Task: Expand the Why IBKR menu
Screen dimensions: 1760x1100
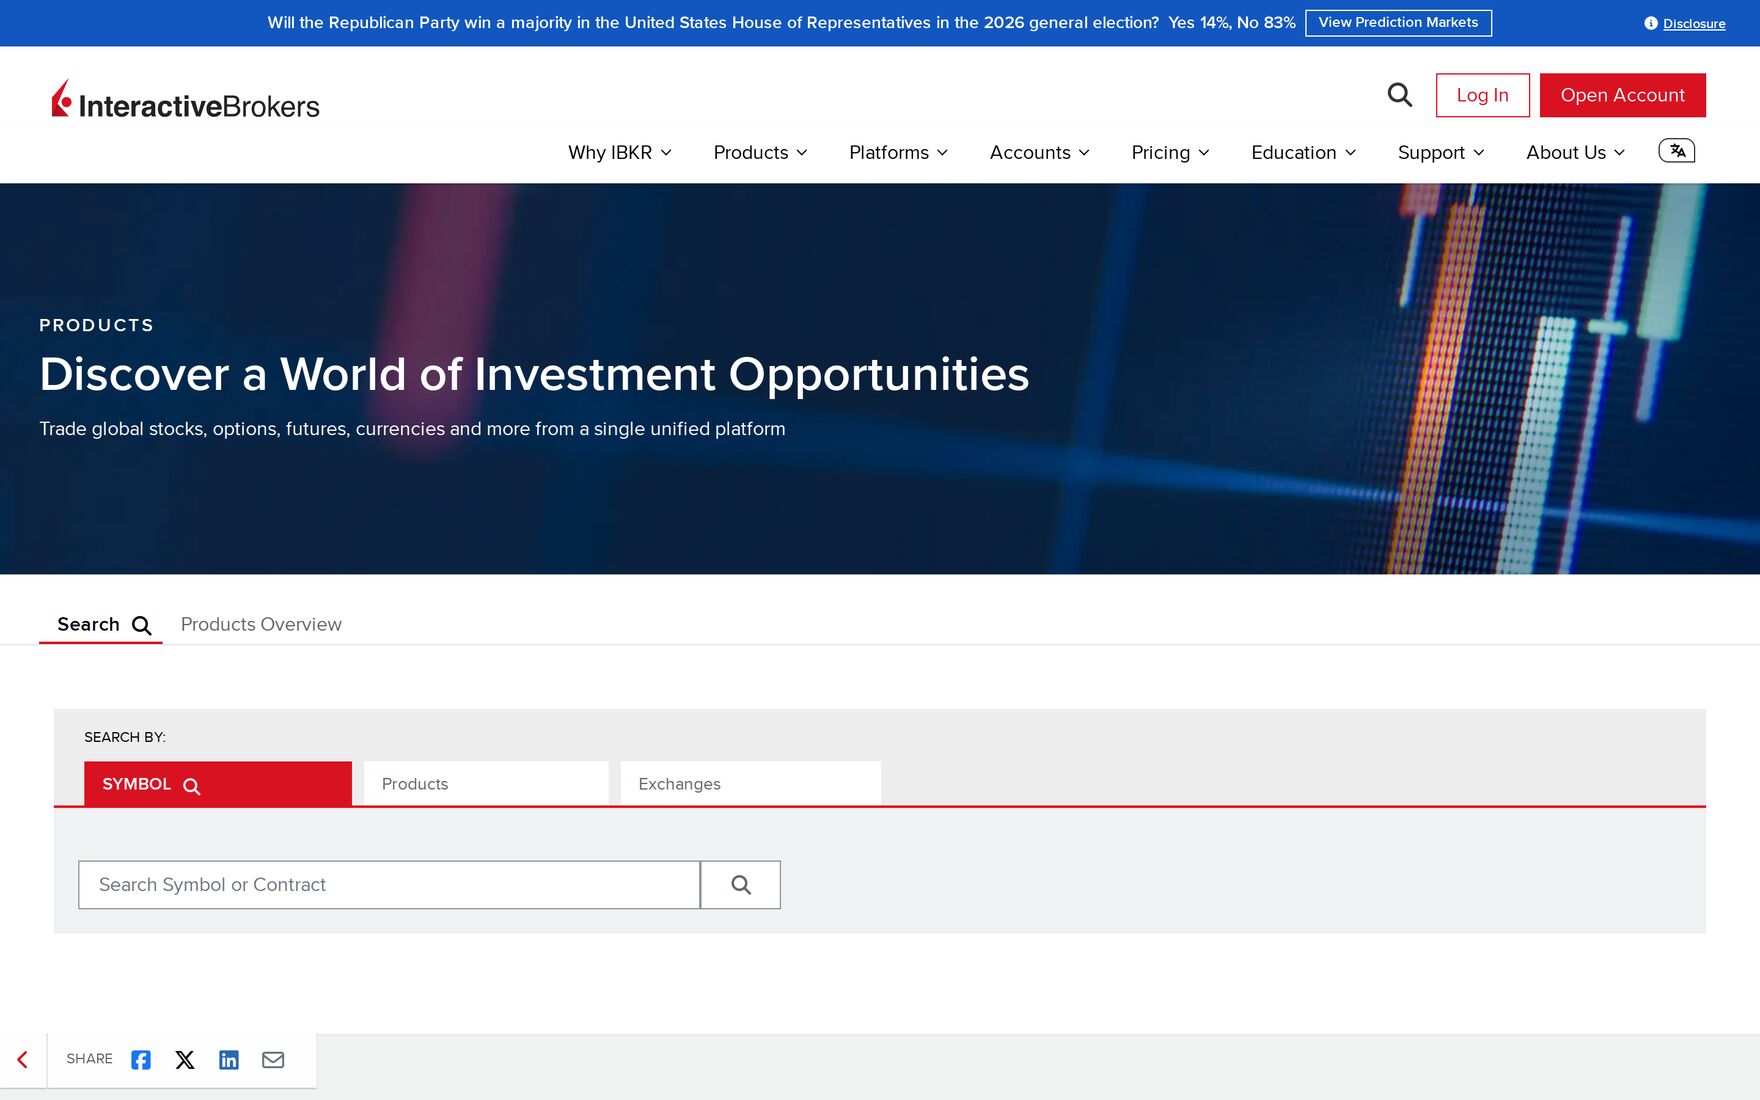Action: (620, 152)
